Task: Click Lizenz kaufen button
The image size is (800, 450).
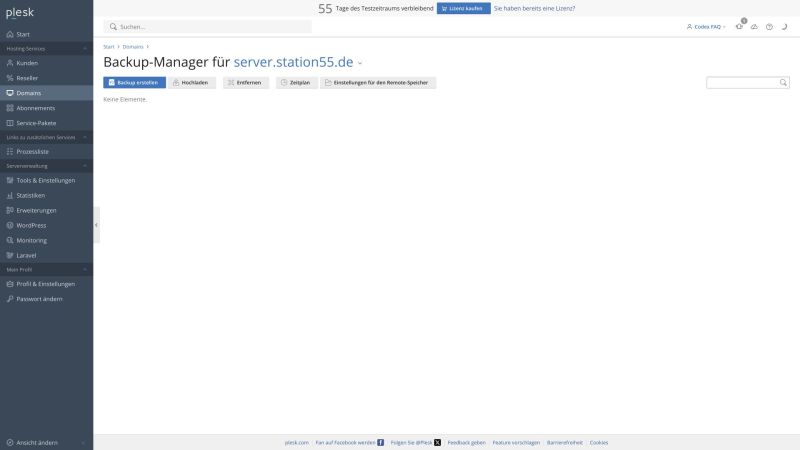Action: click(463, 8)
